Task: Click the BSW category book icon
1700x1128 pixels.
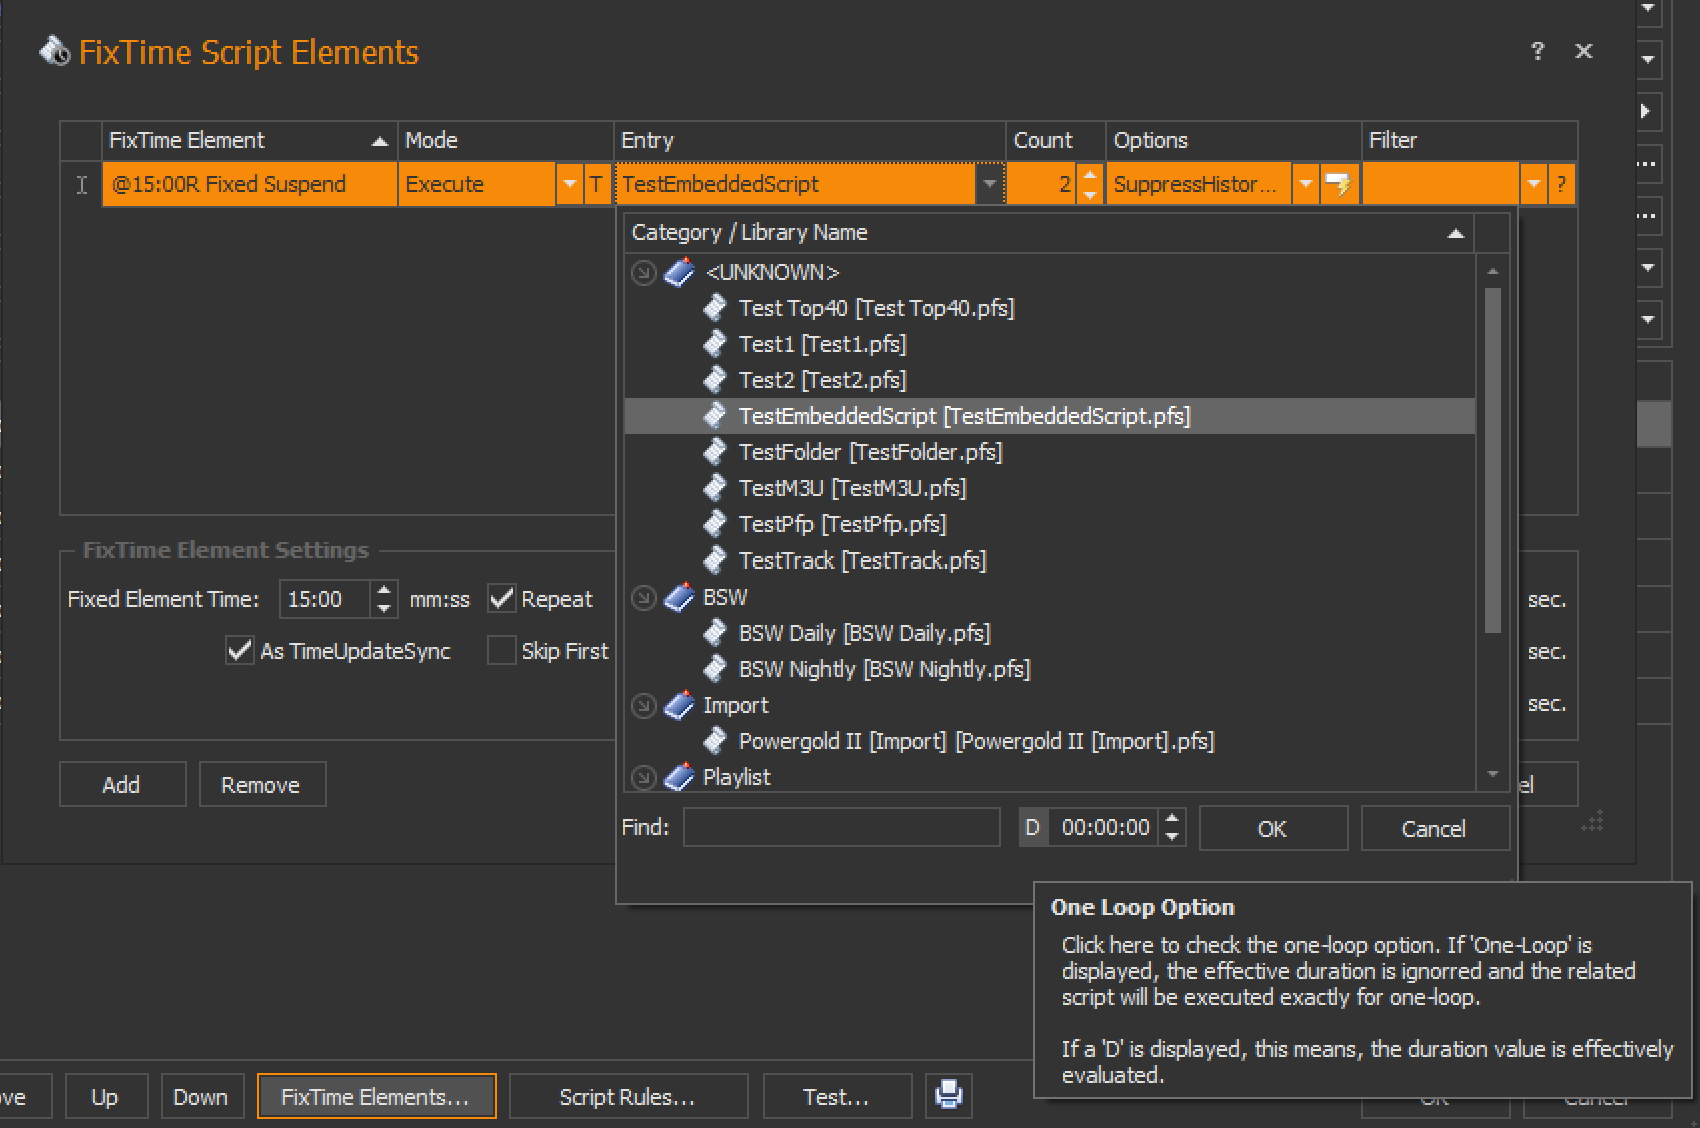Action: tap(680, 597)
